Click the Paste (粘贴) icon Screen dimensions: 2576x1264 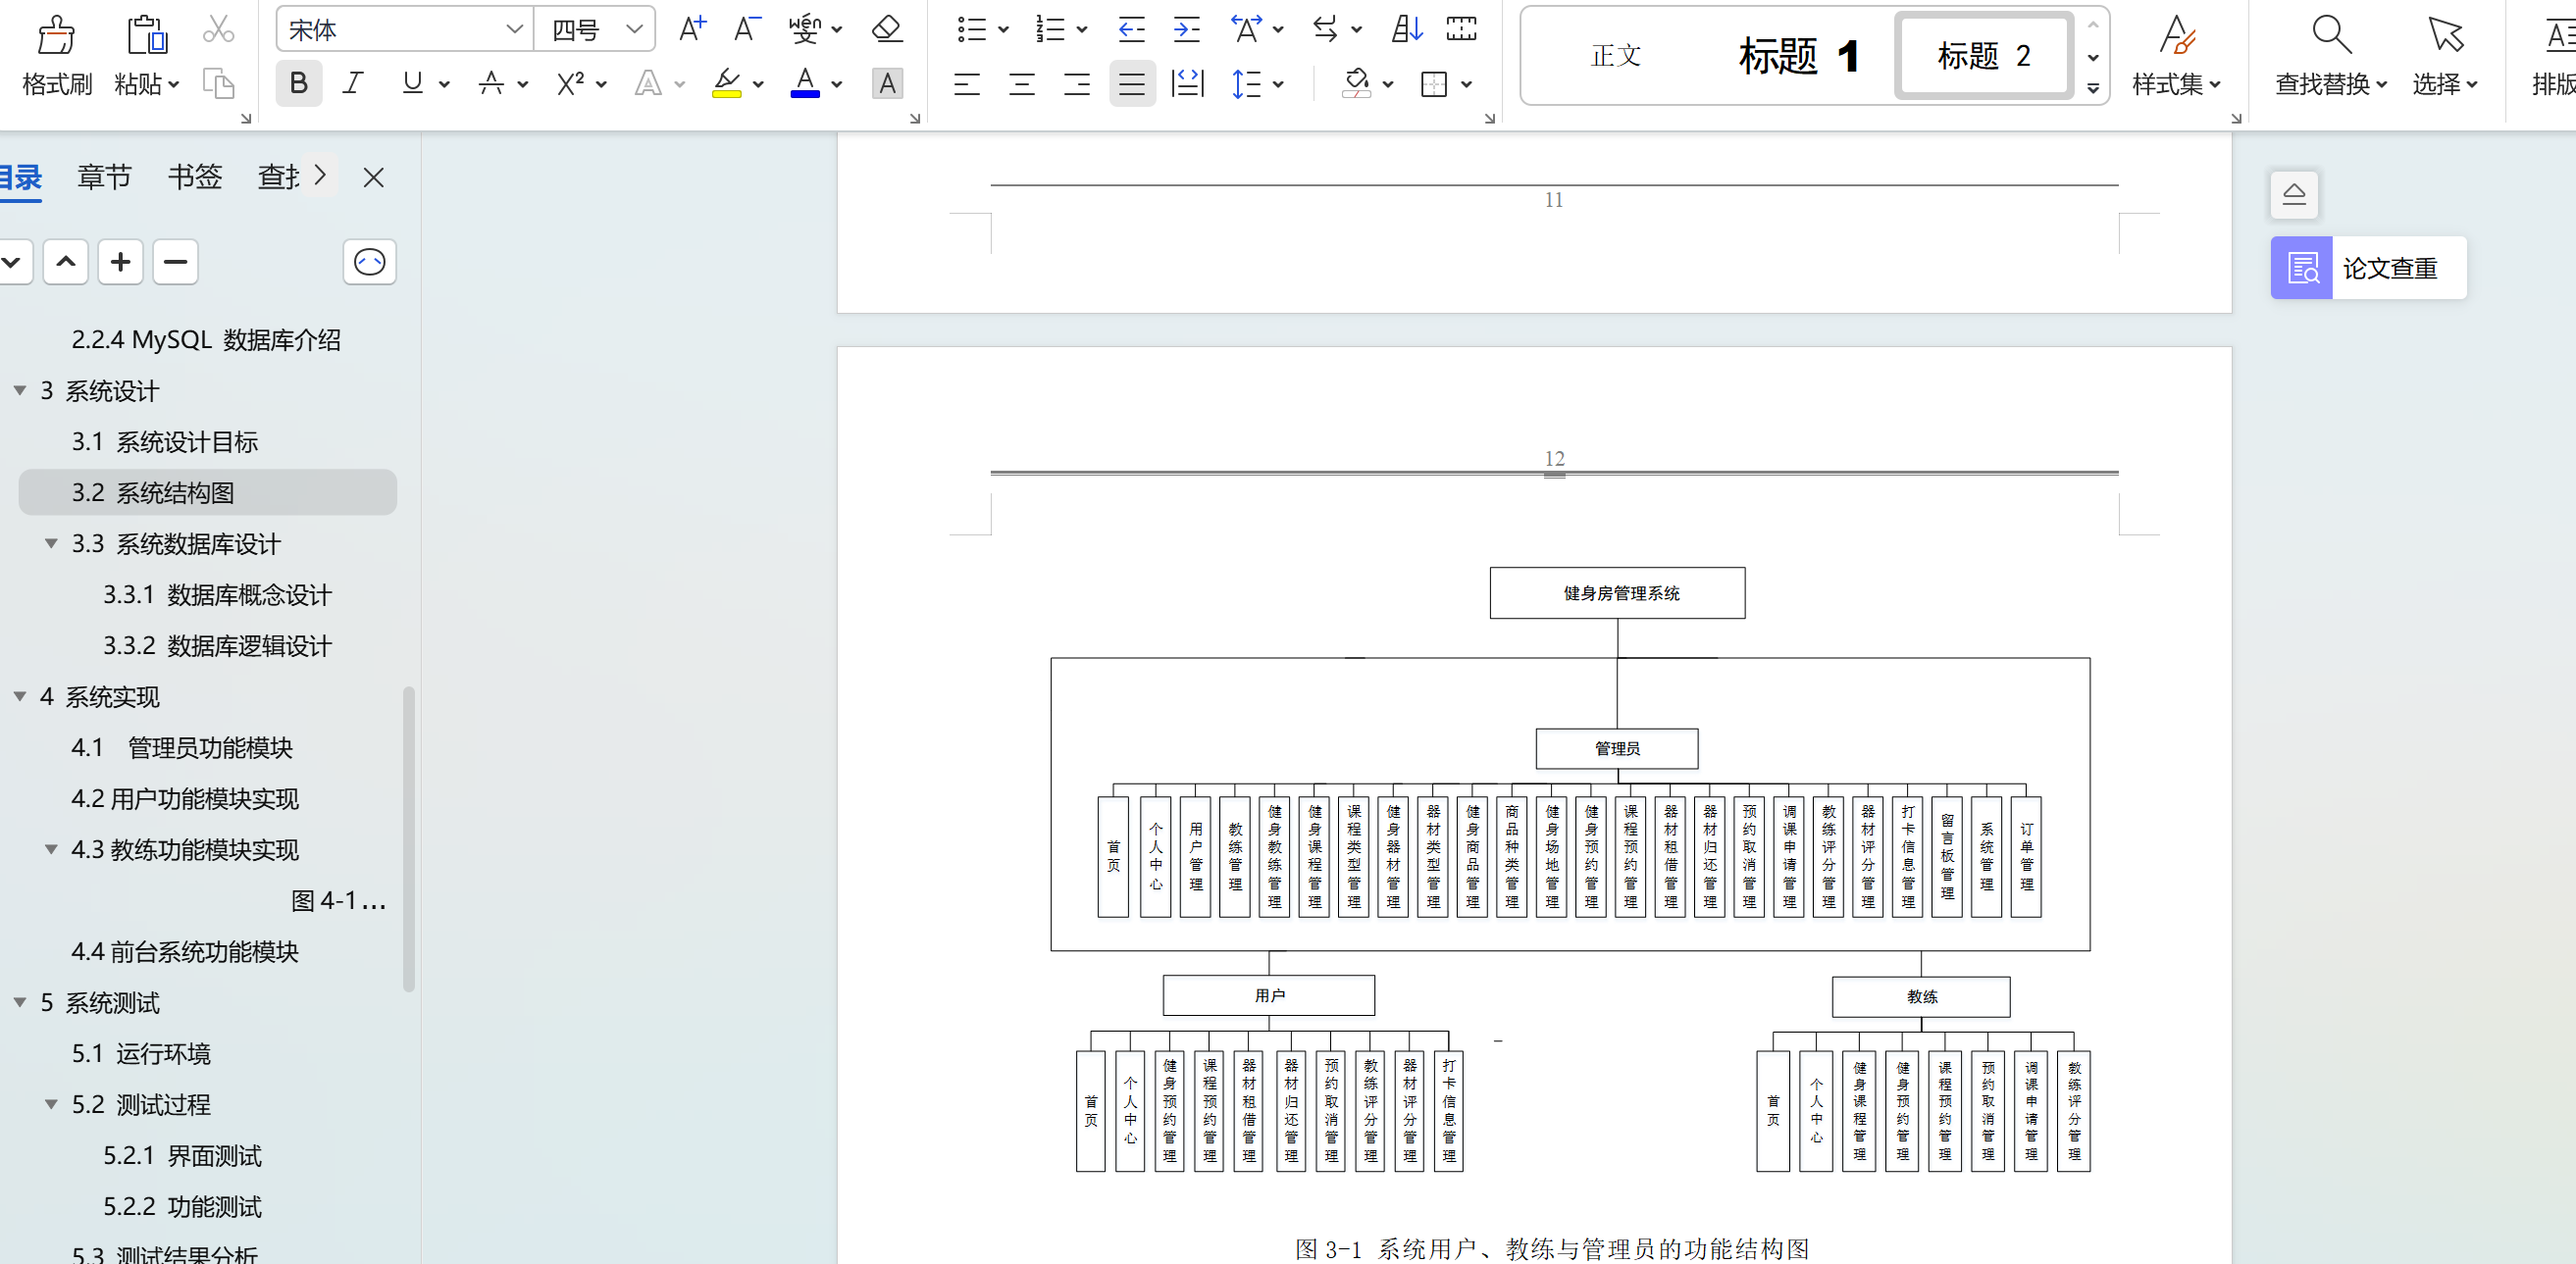click(147, 36)
